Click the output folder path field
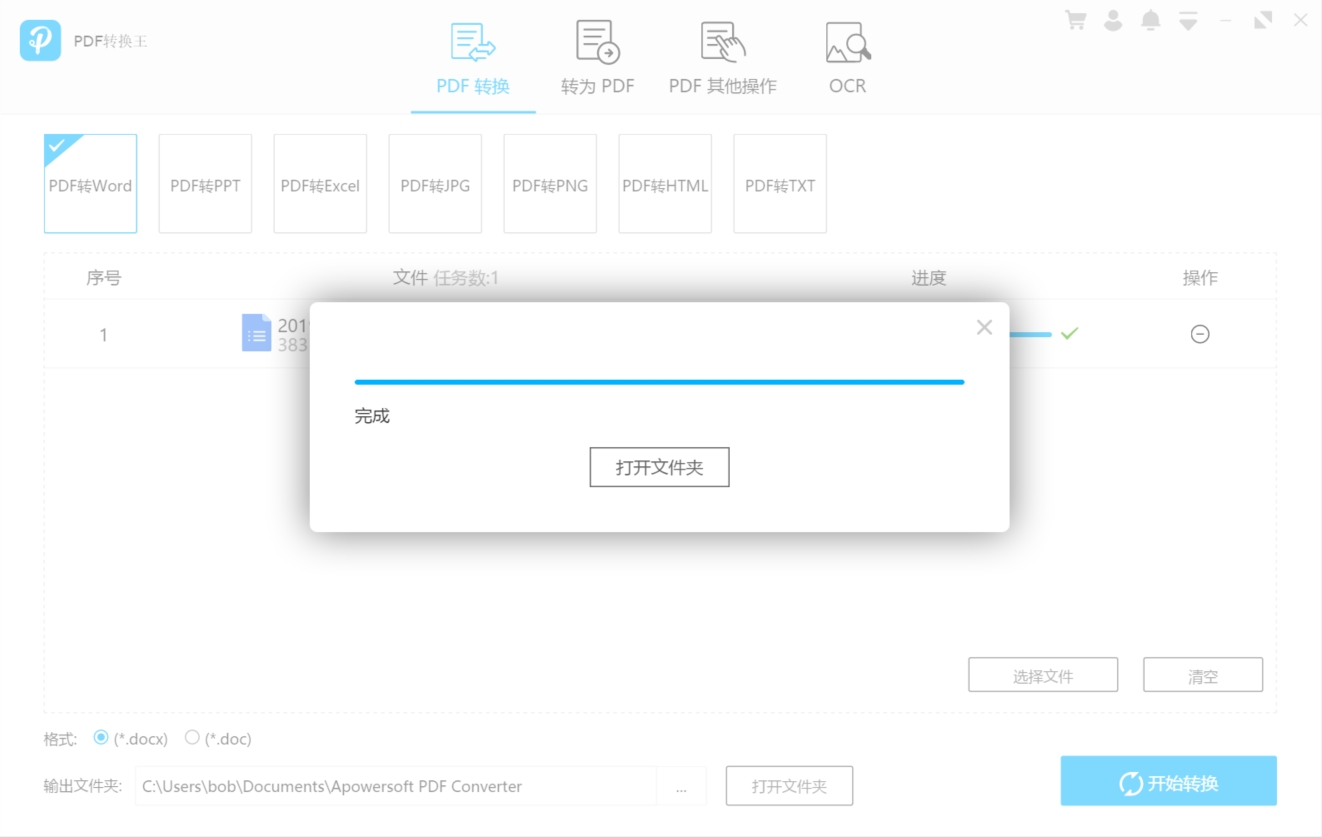This screenshot has width=1322, height=837. point(396,786)
